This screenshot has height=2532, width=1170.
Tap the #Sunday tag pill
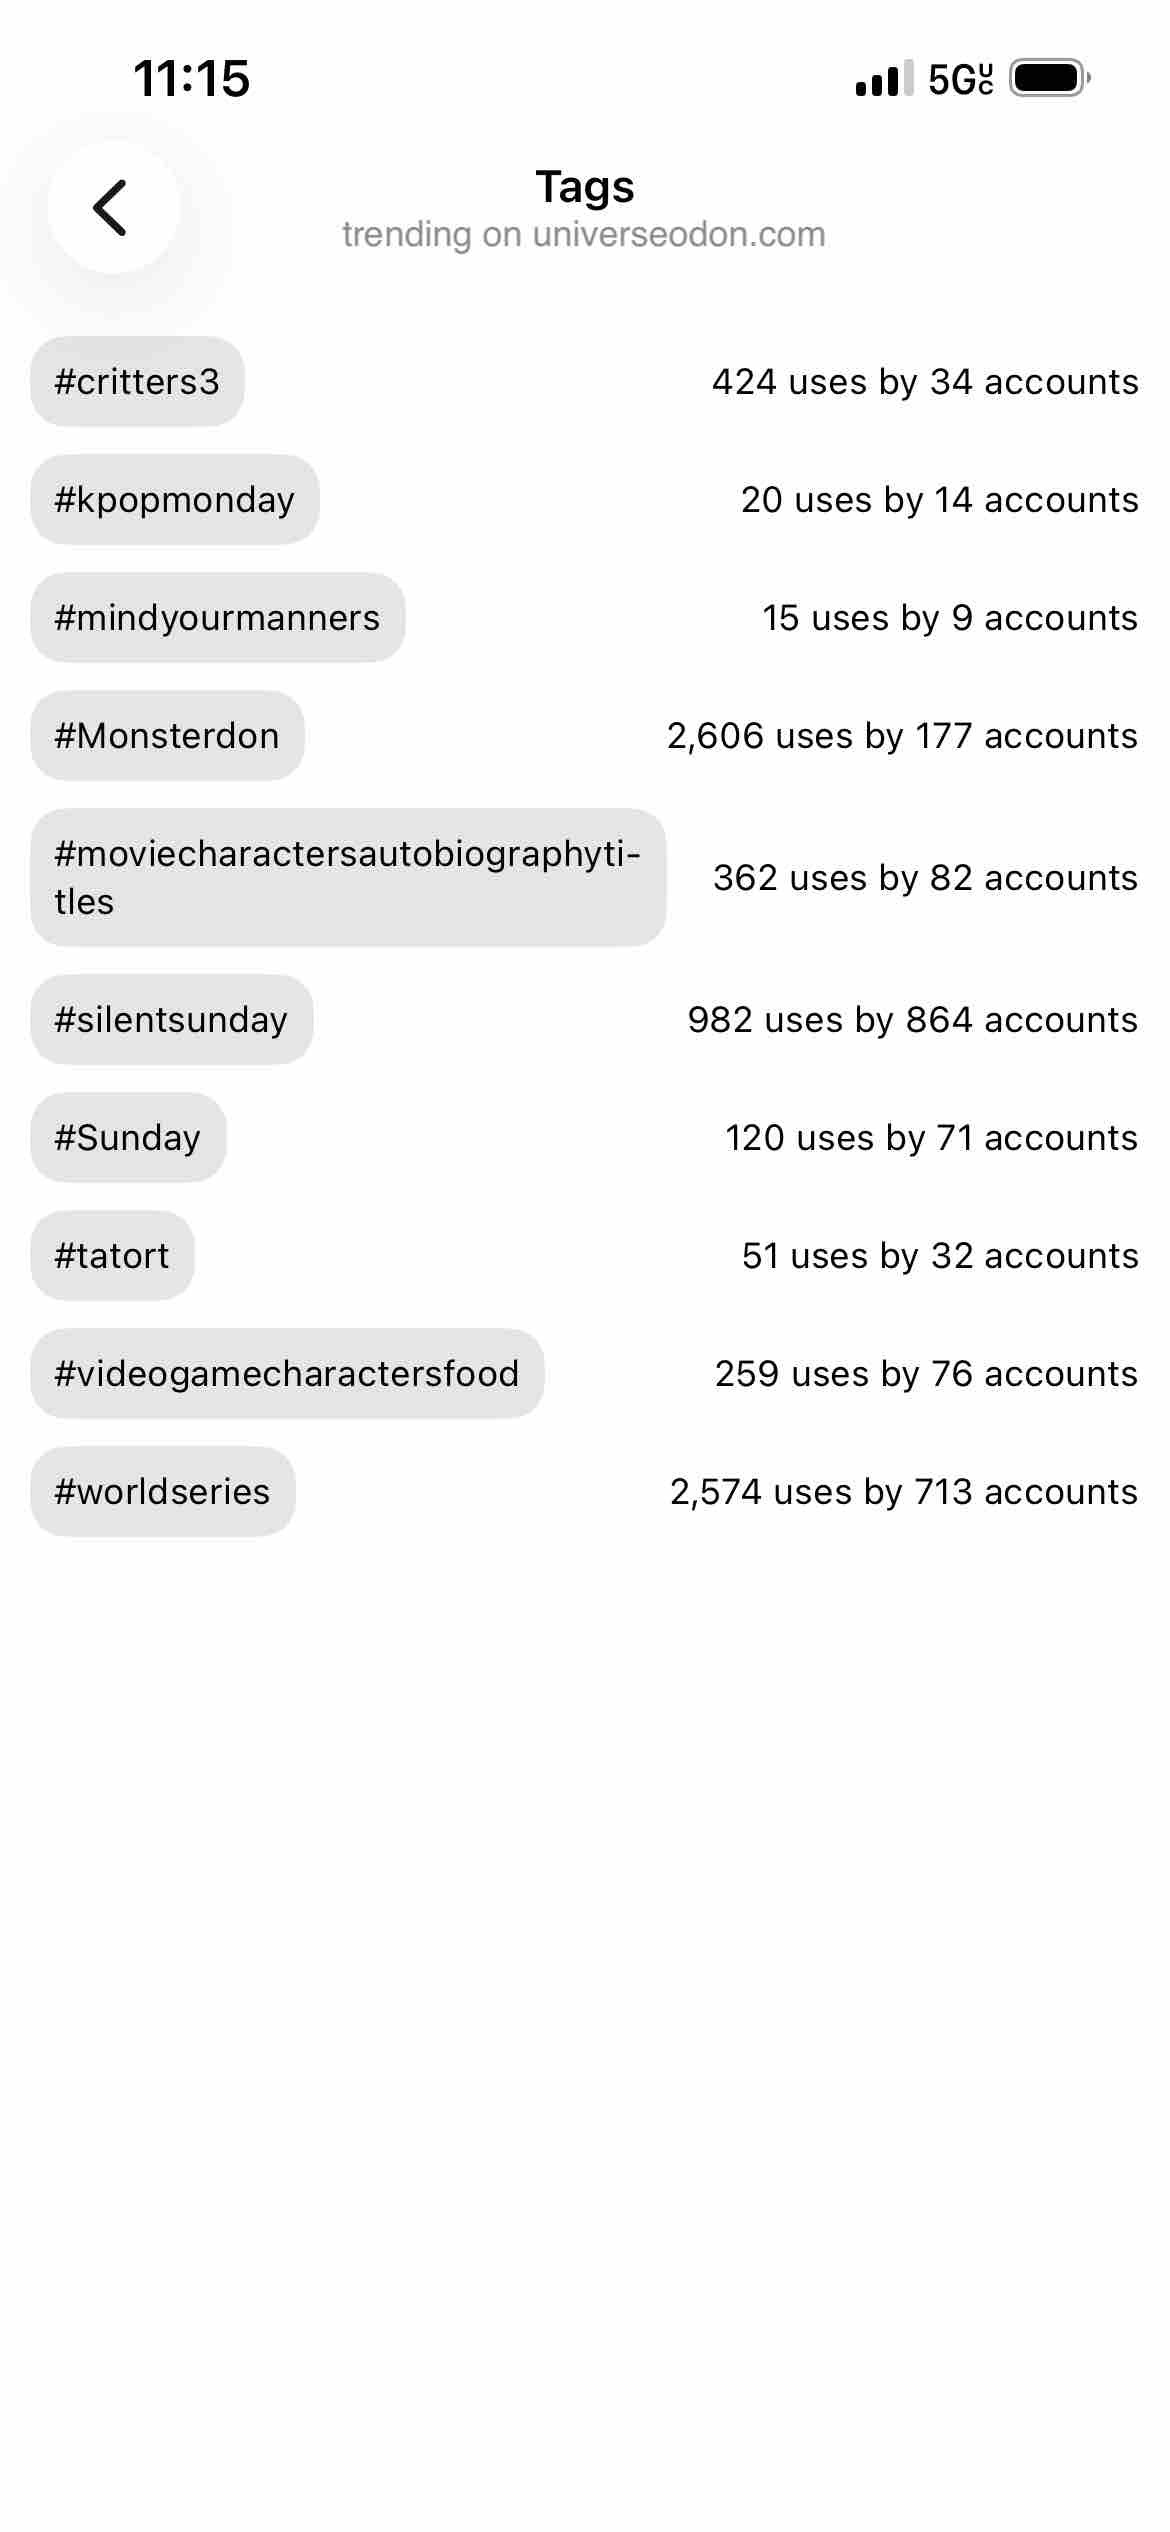128,1138
